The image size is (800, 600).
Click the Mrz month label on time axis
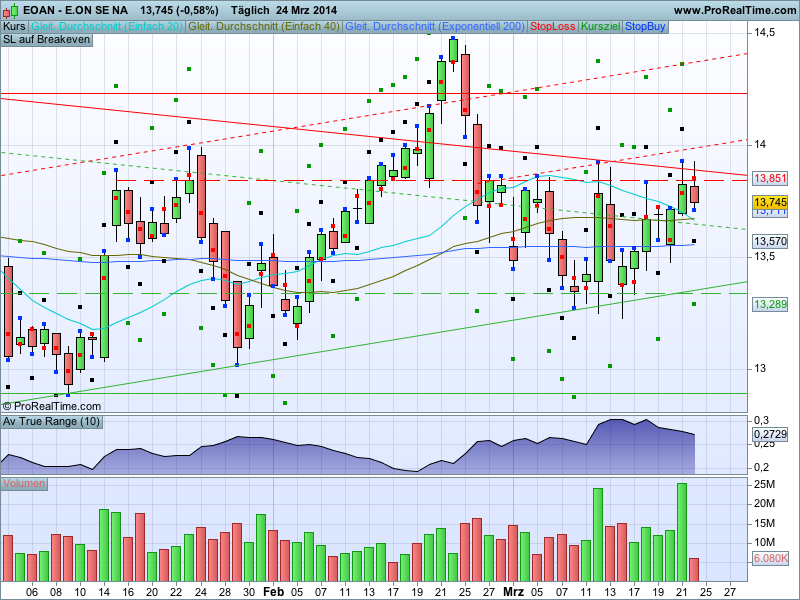(513, 592)
